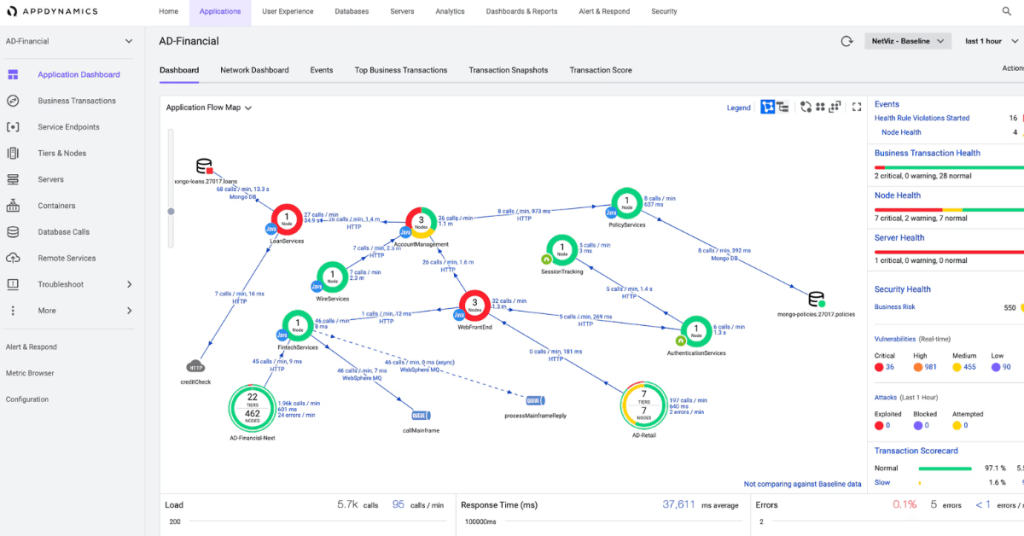Viewport: 1024px width, 536px height.
Task: Click the mongo-policies database icon
Action: [x=816, y=300]
